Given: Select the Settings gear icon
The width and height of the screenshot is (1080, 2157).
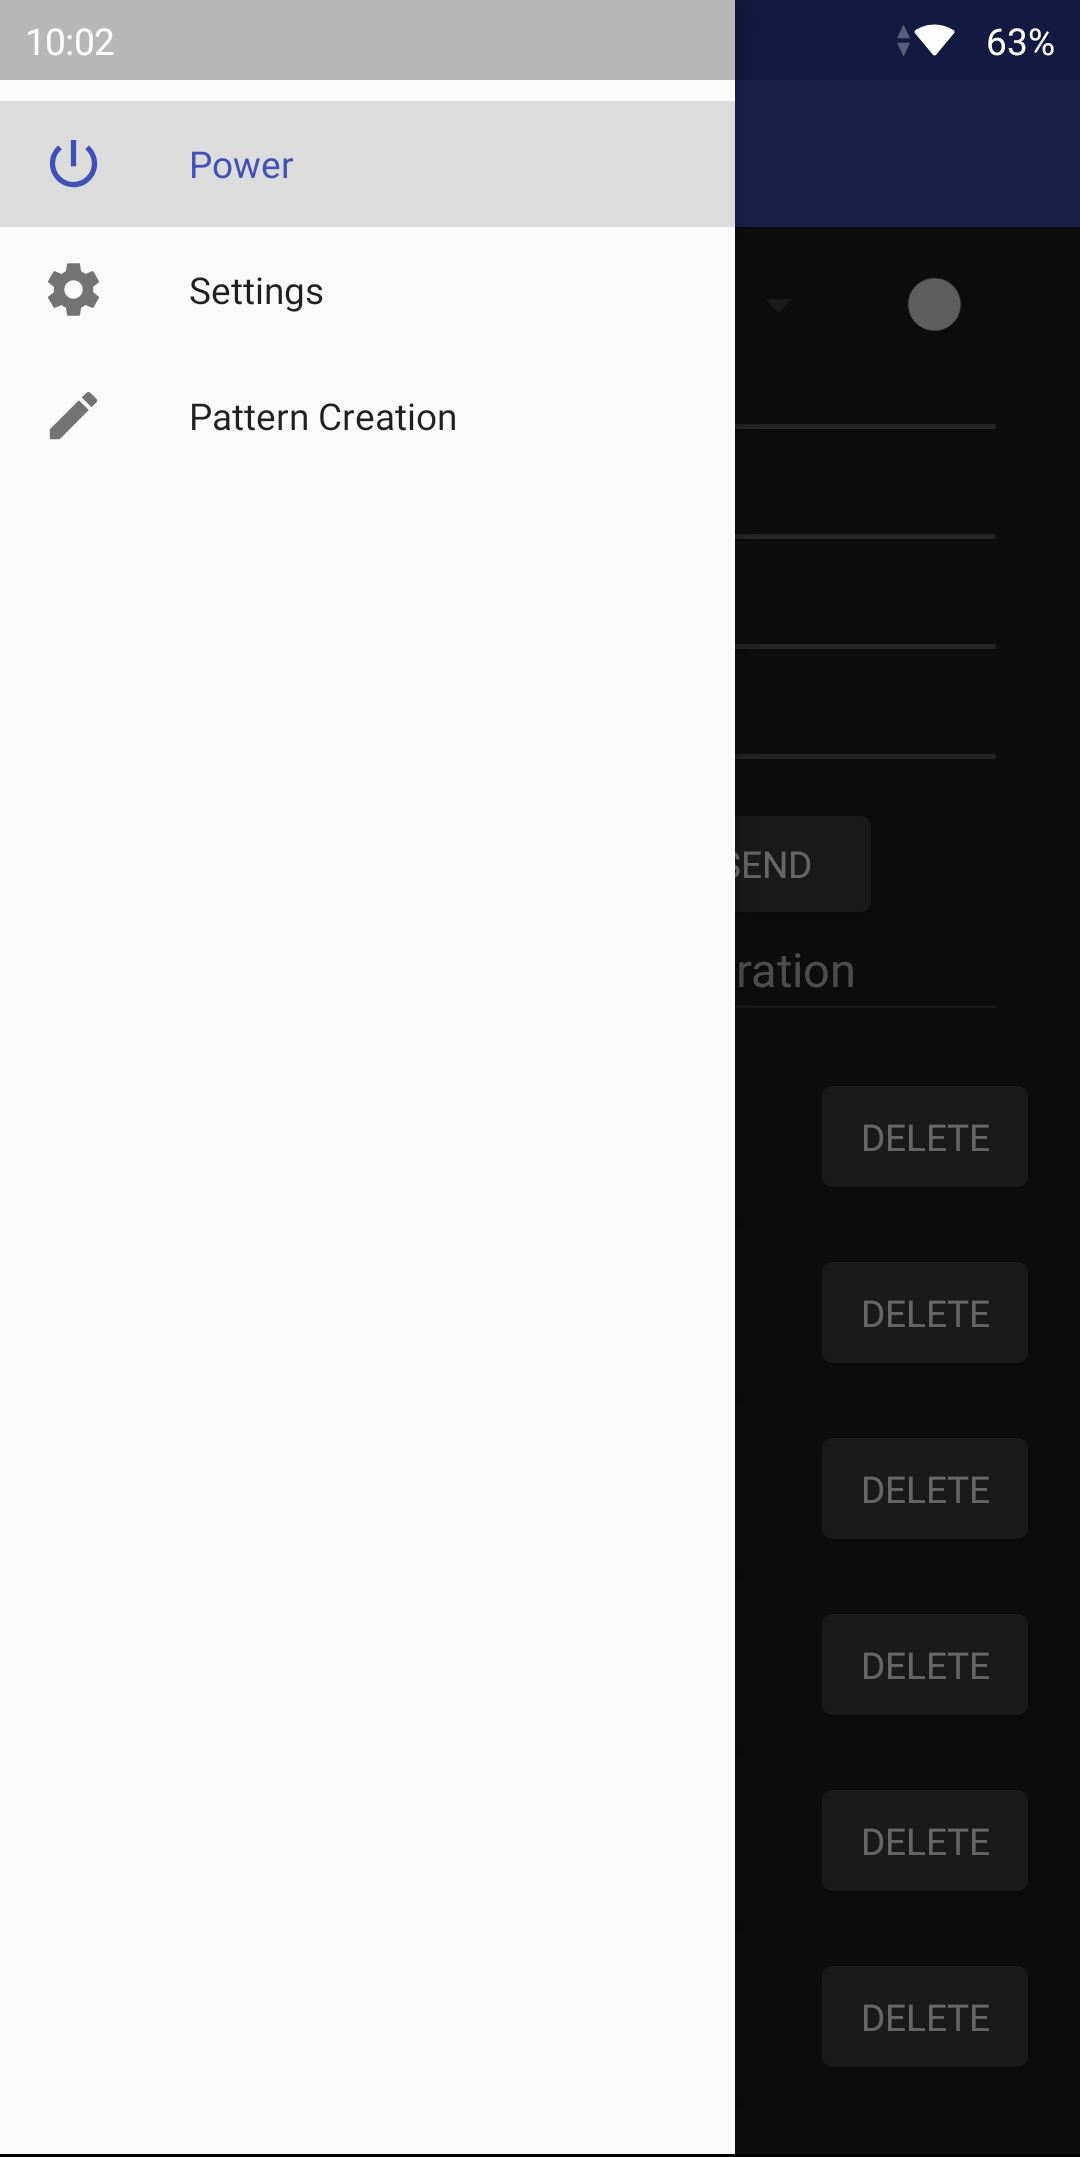Looking at the screenshot, I should [x=73, y=290].
